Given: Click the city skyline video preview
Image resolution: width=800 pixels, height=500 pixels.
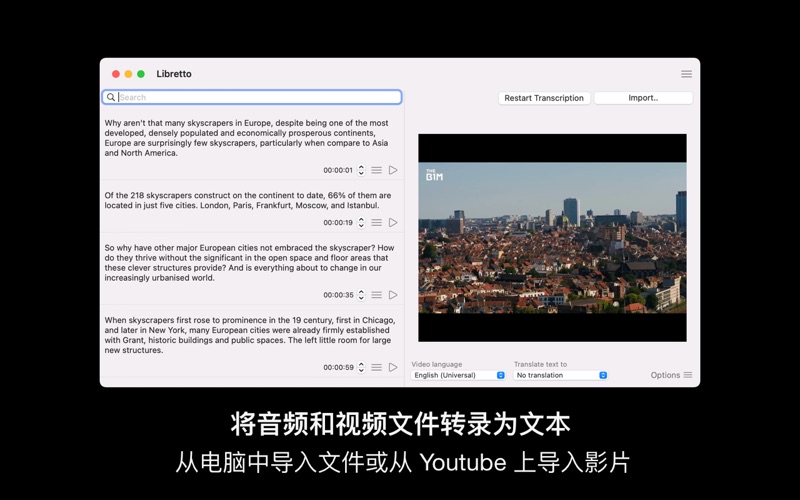Looking at the screenshot, I should [x=552, y=238].
